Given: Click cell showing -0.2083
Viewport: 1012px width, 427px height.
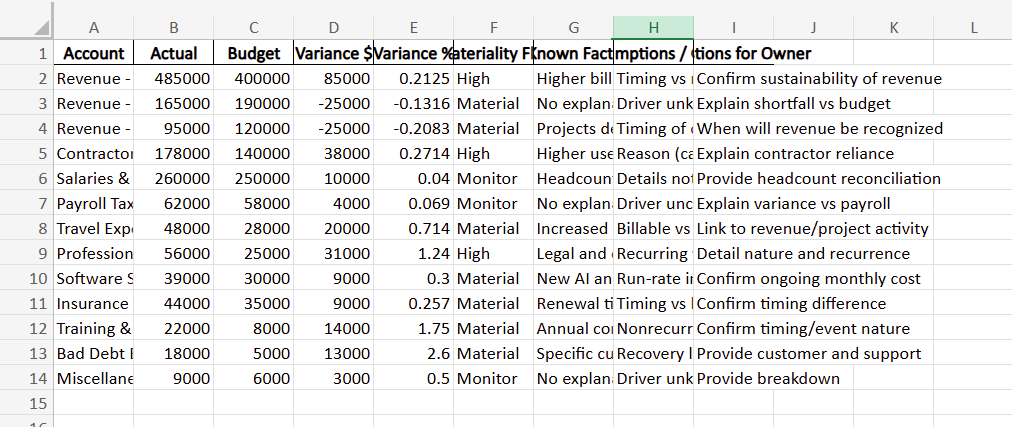Looking at the screenshot, I should tap(414, 128).
